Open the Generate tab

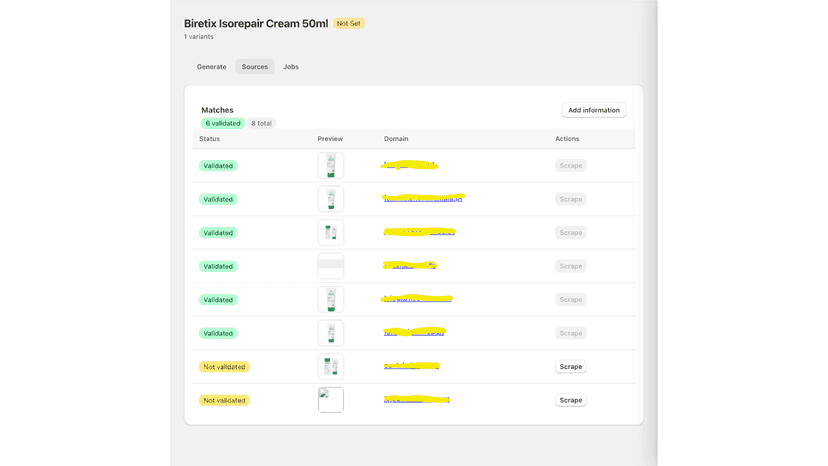point(211,67)
